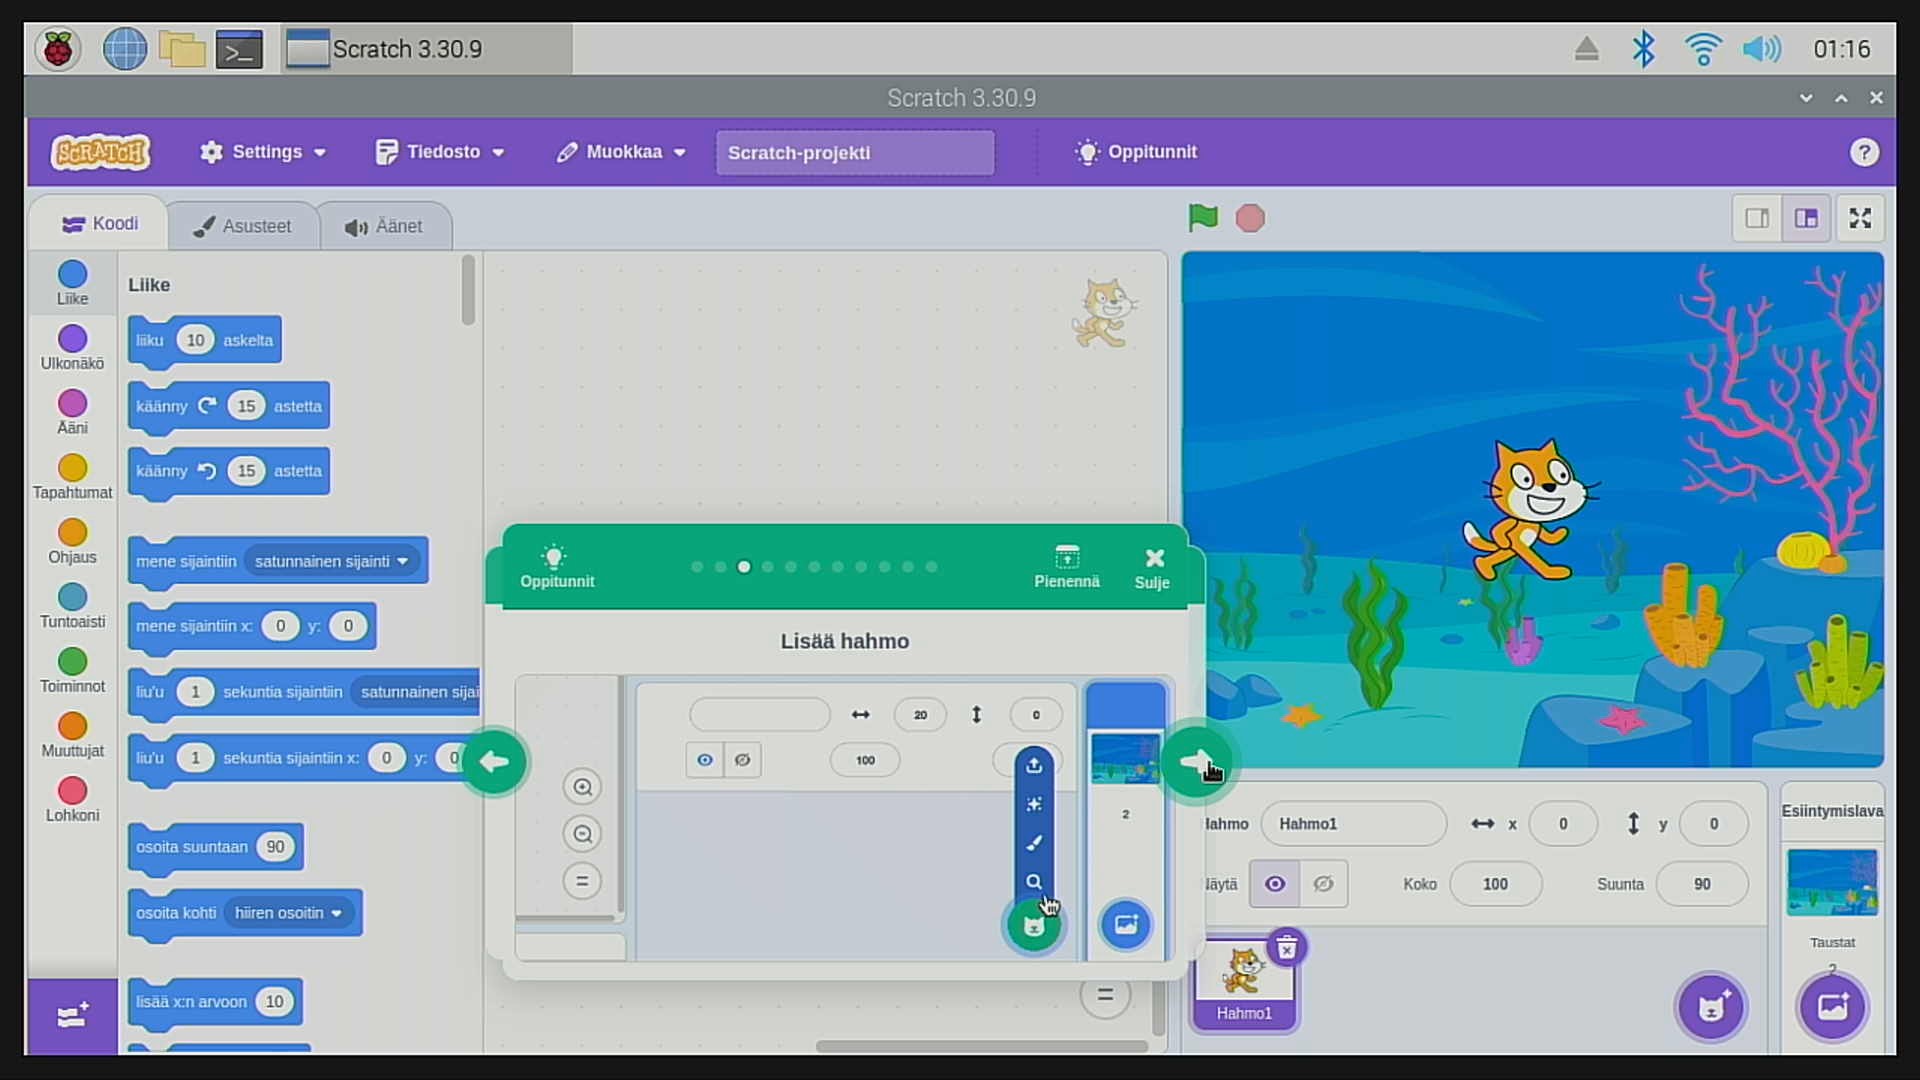The width and height of the screenshot is (1920, 1080).
Task: Click Oppitunnit in the tutorial card header
Action: (556, 566)
